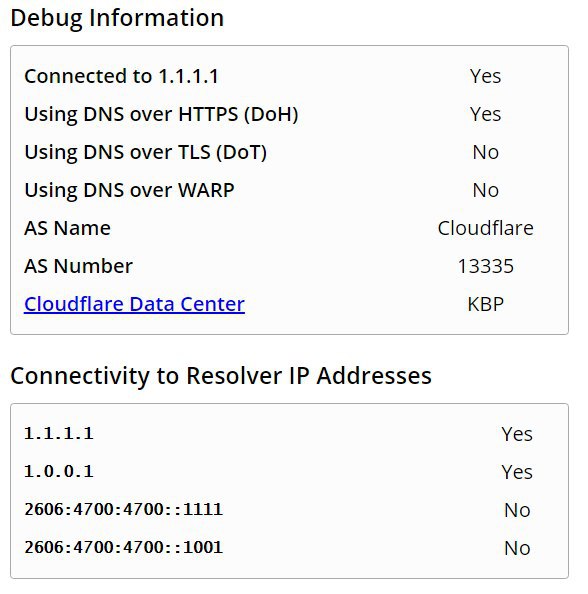The image size is (588, 594).
Task: Click the No value for DNS over WARP
Action: (x=485, y=190)
